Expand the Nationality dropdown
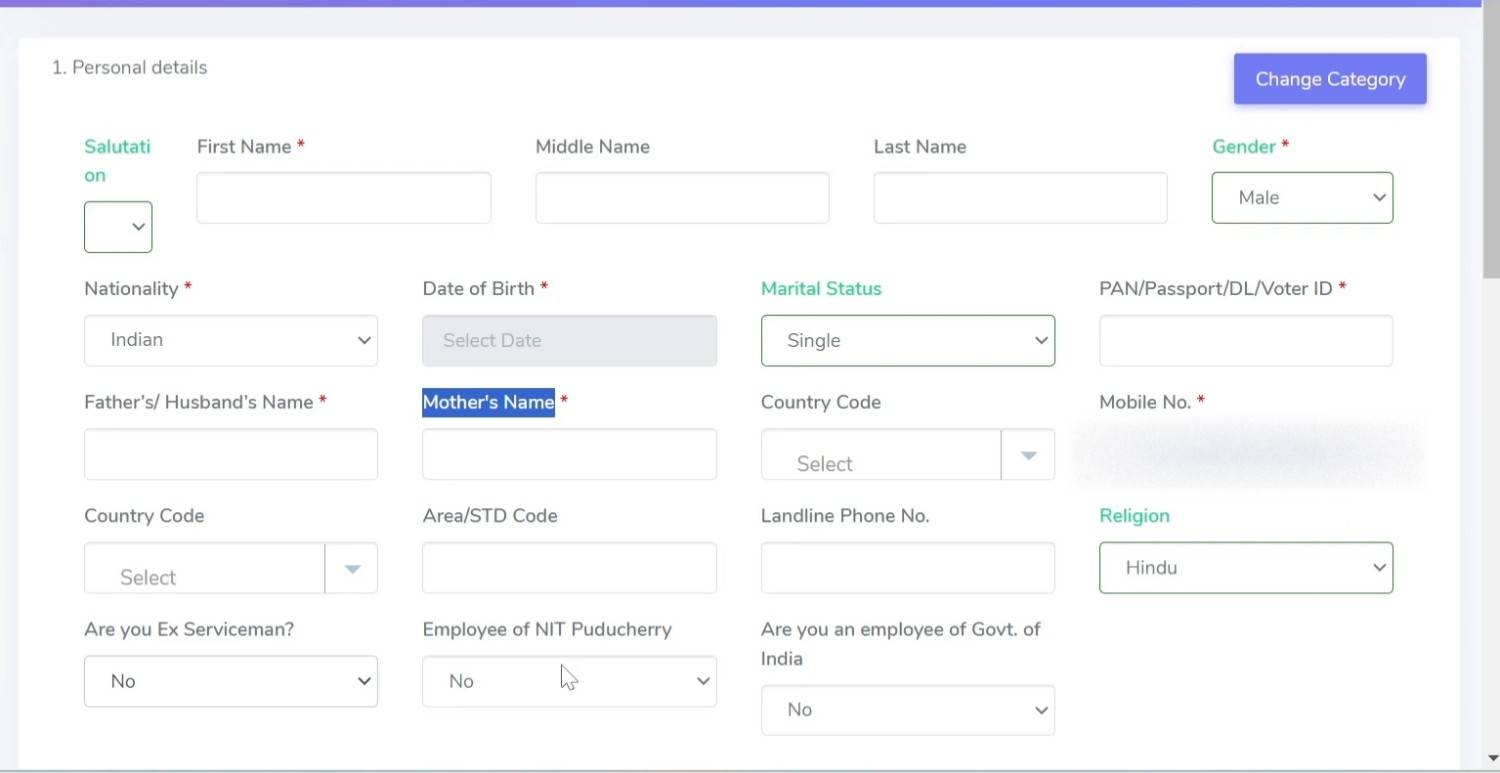 (x=231, y=341)
